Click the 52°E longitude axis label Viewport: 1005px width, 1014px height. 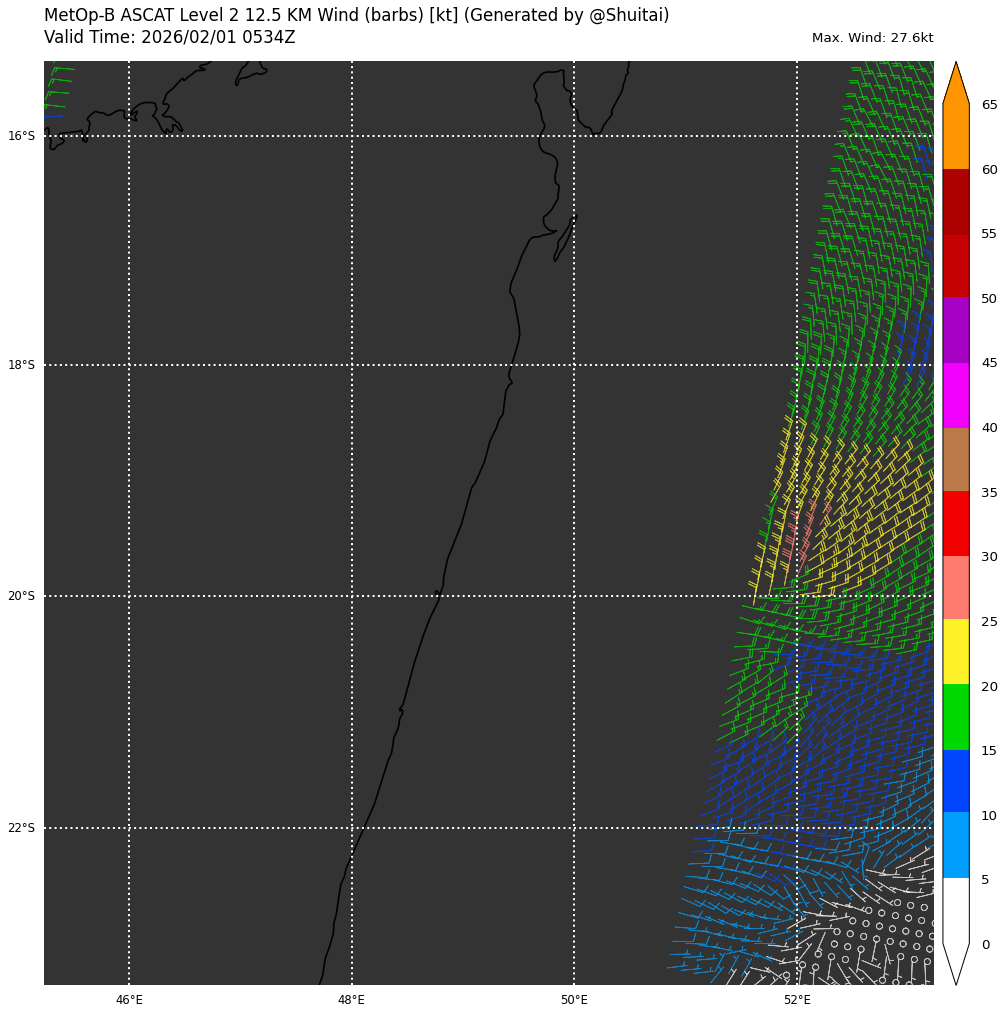click(x=797, y=1000)
